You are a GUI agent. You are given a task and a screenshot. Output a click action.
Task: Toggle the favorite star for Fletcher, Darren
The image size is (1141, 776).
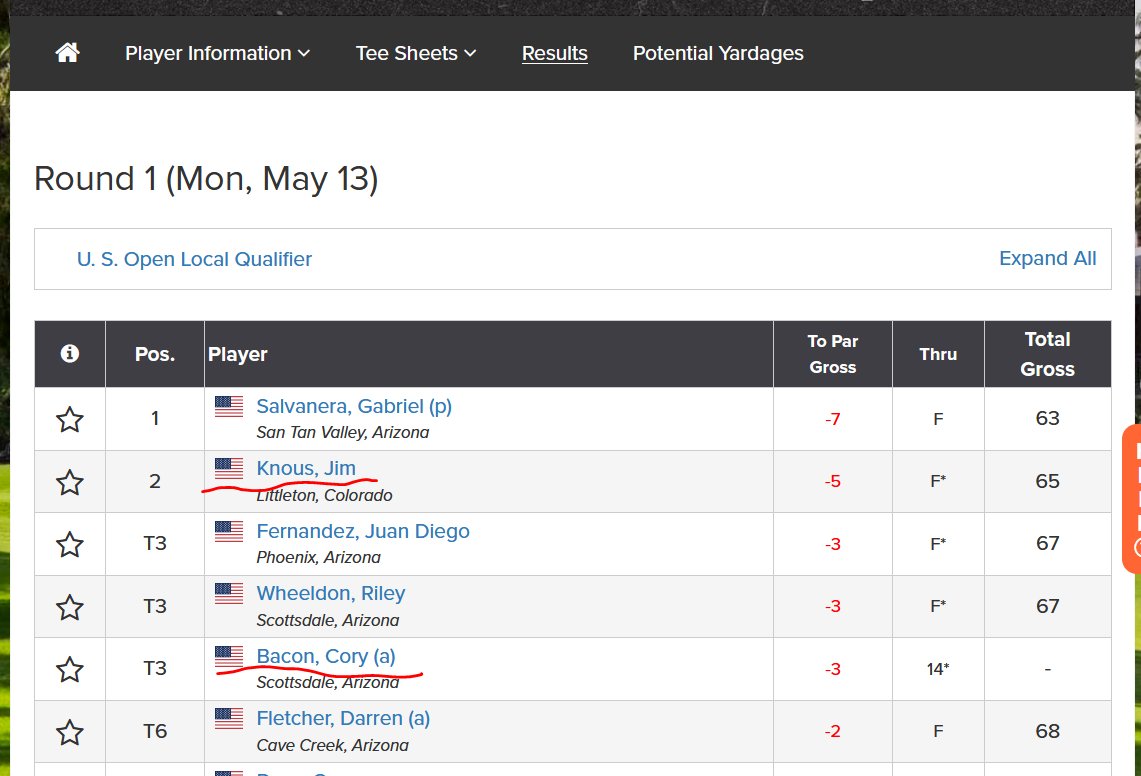pyautogui.click(x=69, y=731)
